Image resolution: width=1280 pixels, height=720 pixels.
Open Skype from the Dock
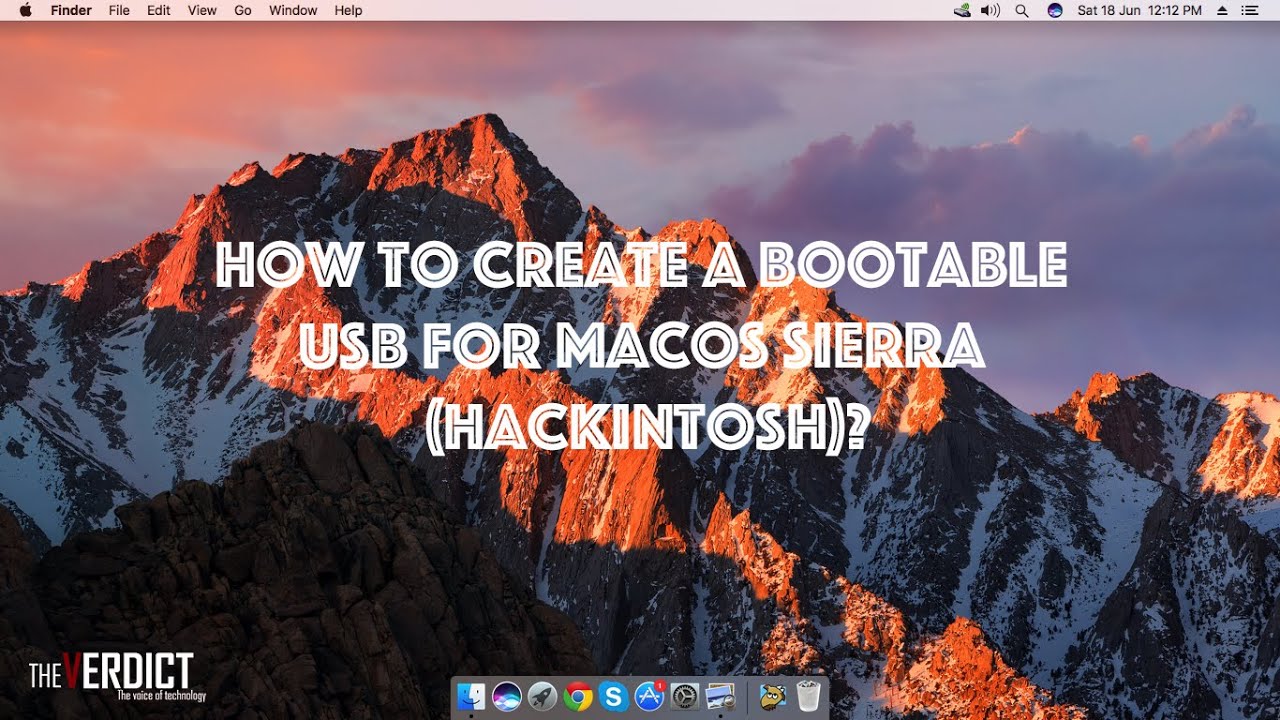614,696
